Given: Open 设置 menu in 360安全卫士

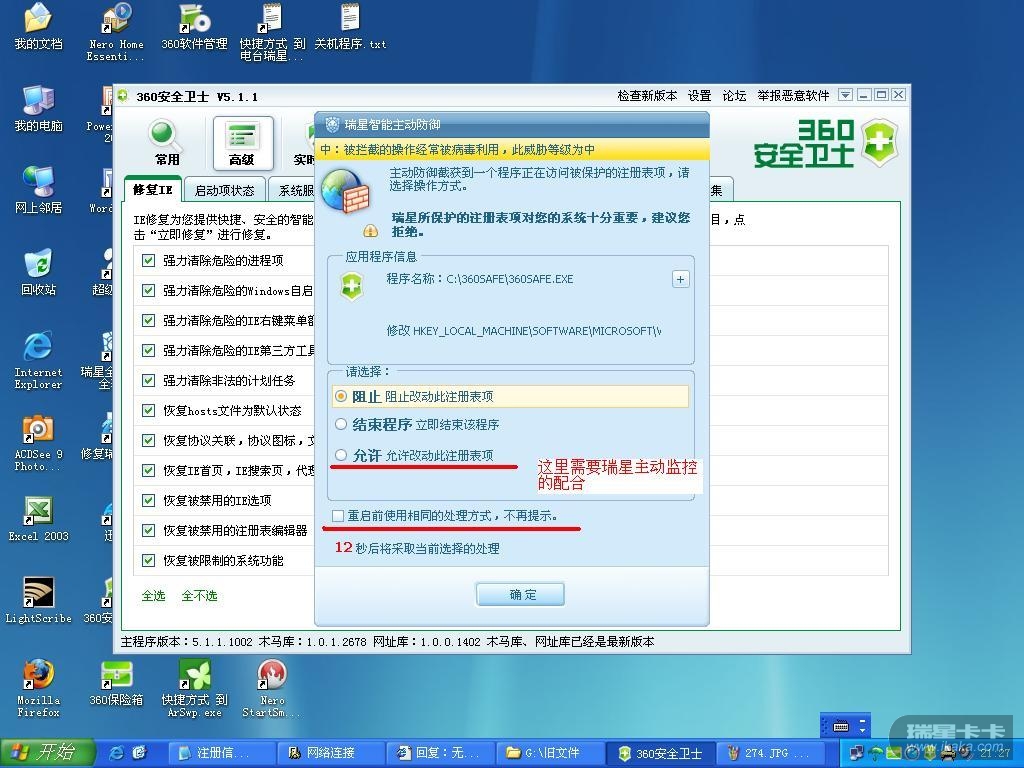Looking at the screenshot, I should (x=699, y=96).
